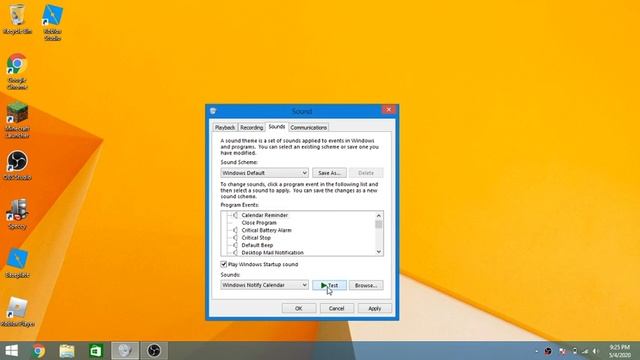Viewport: 640px width, 360px height.
Task: Open the Windows Start button
Action: (11, 351)
